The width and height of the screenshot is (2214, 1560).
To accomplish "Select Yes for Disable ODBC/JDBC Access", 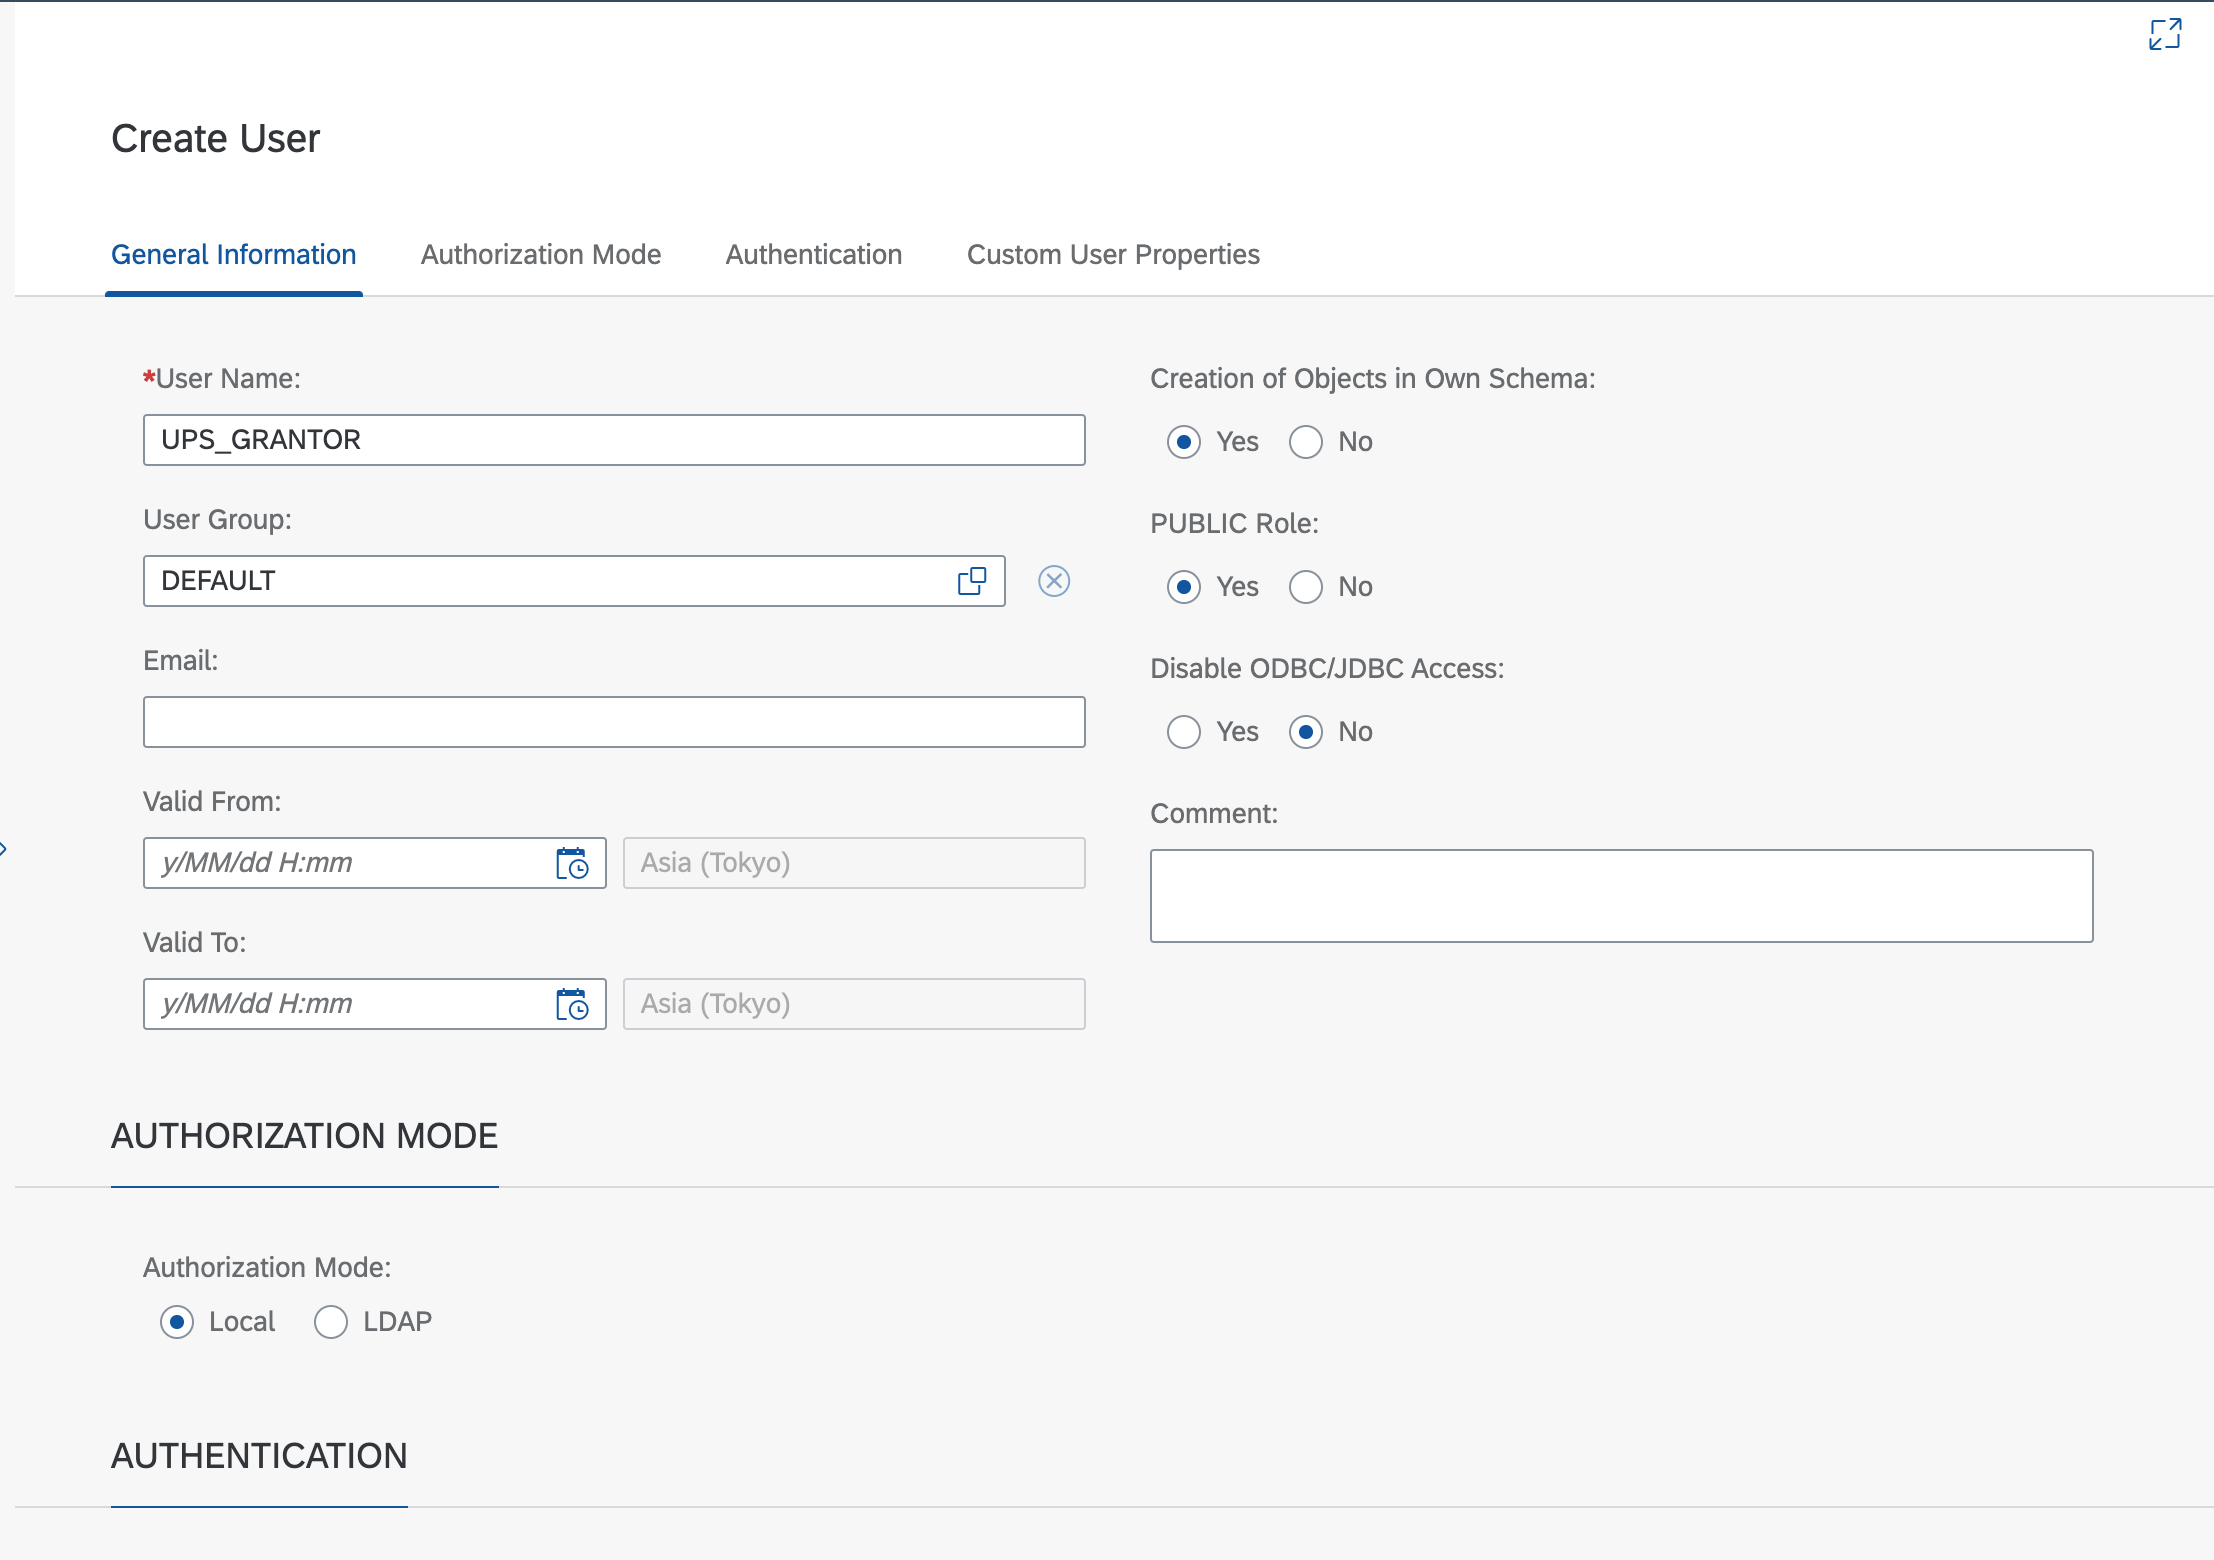I will (1184, 732).
